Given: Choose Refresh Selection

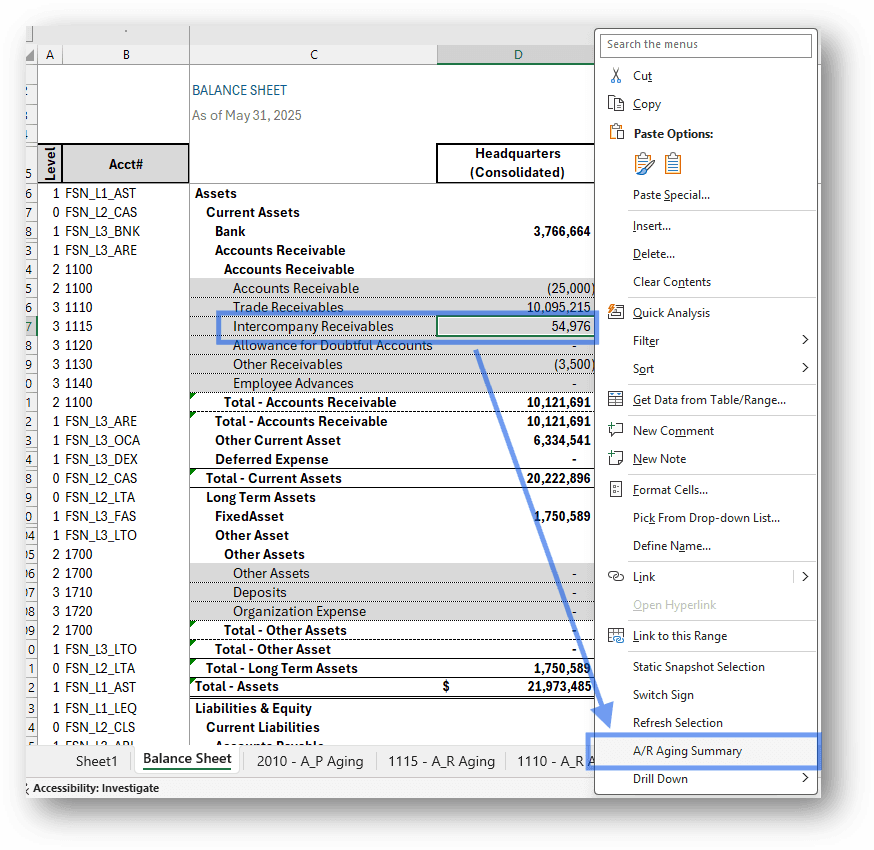Looking at the screenshot, I should pyautogui.click(x=677, y=723).
